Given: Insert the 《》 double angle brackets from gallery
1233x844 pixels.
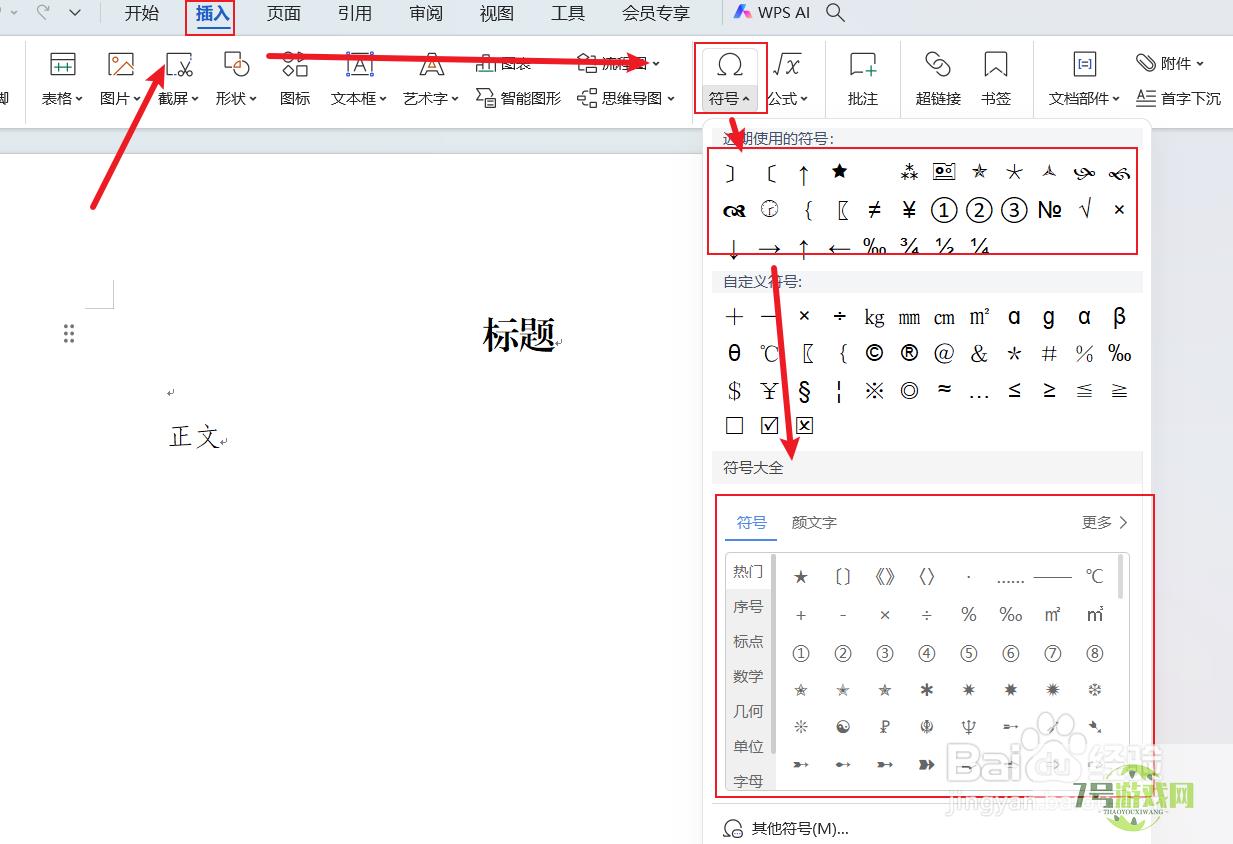Looking at the screenshot, I should coord(884,577).
